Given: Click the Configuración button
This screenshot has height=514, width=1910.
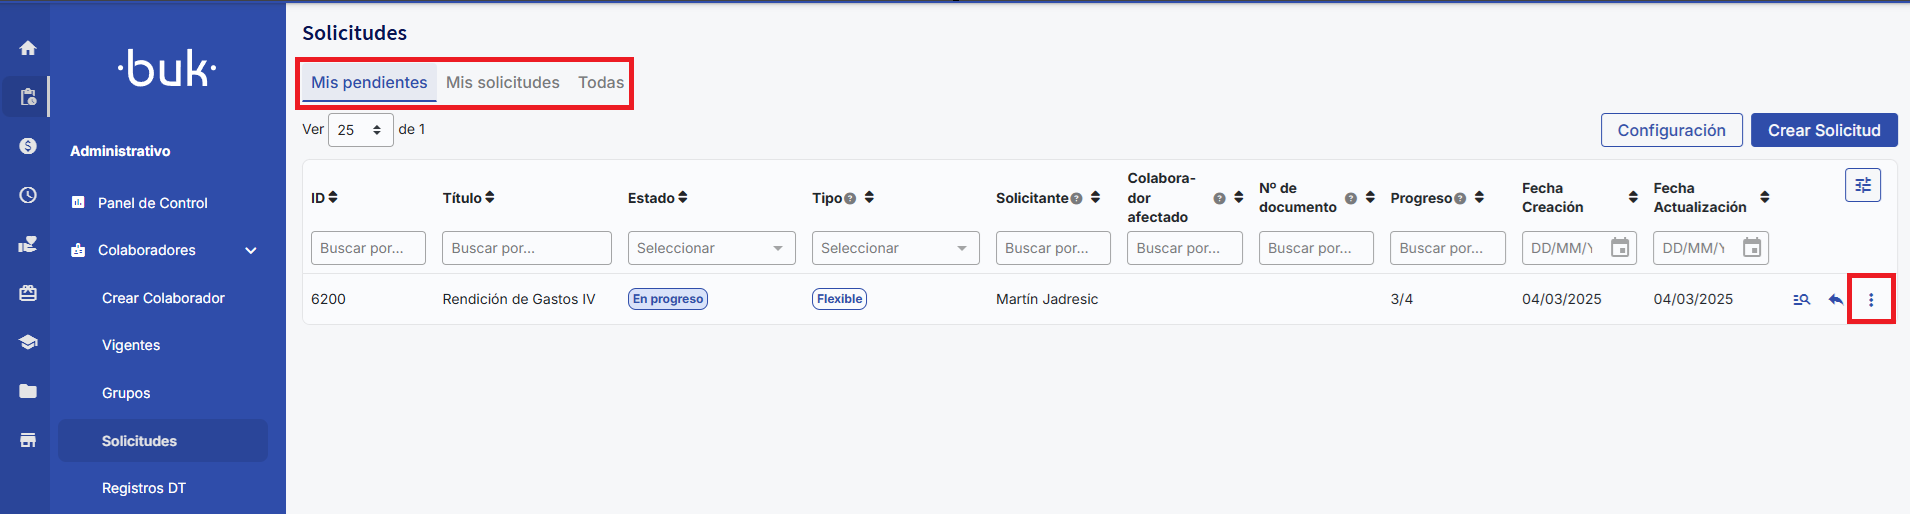Looking at the screenshot, I should pyautogui.click(x=1671, y=130).
